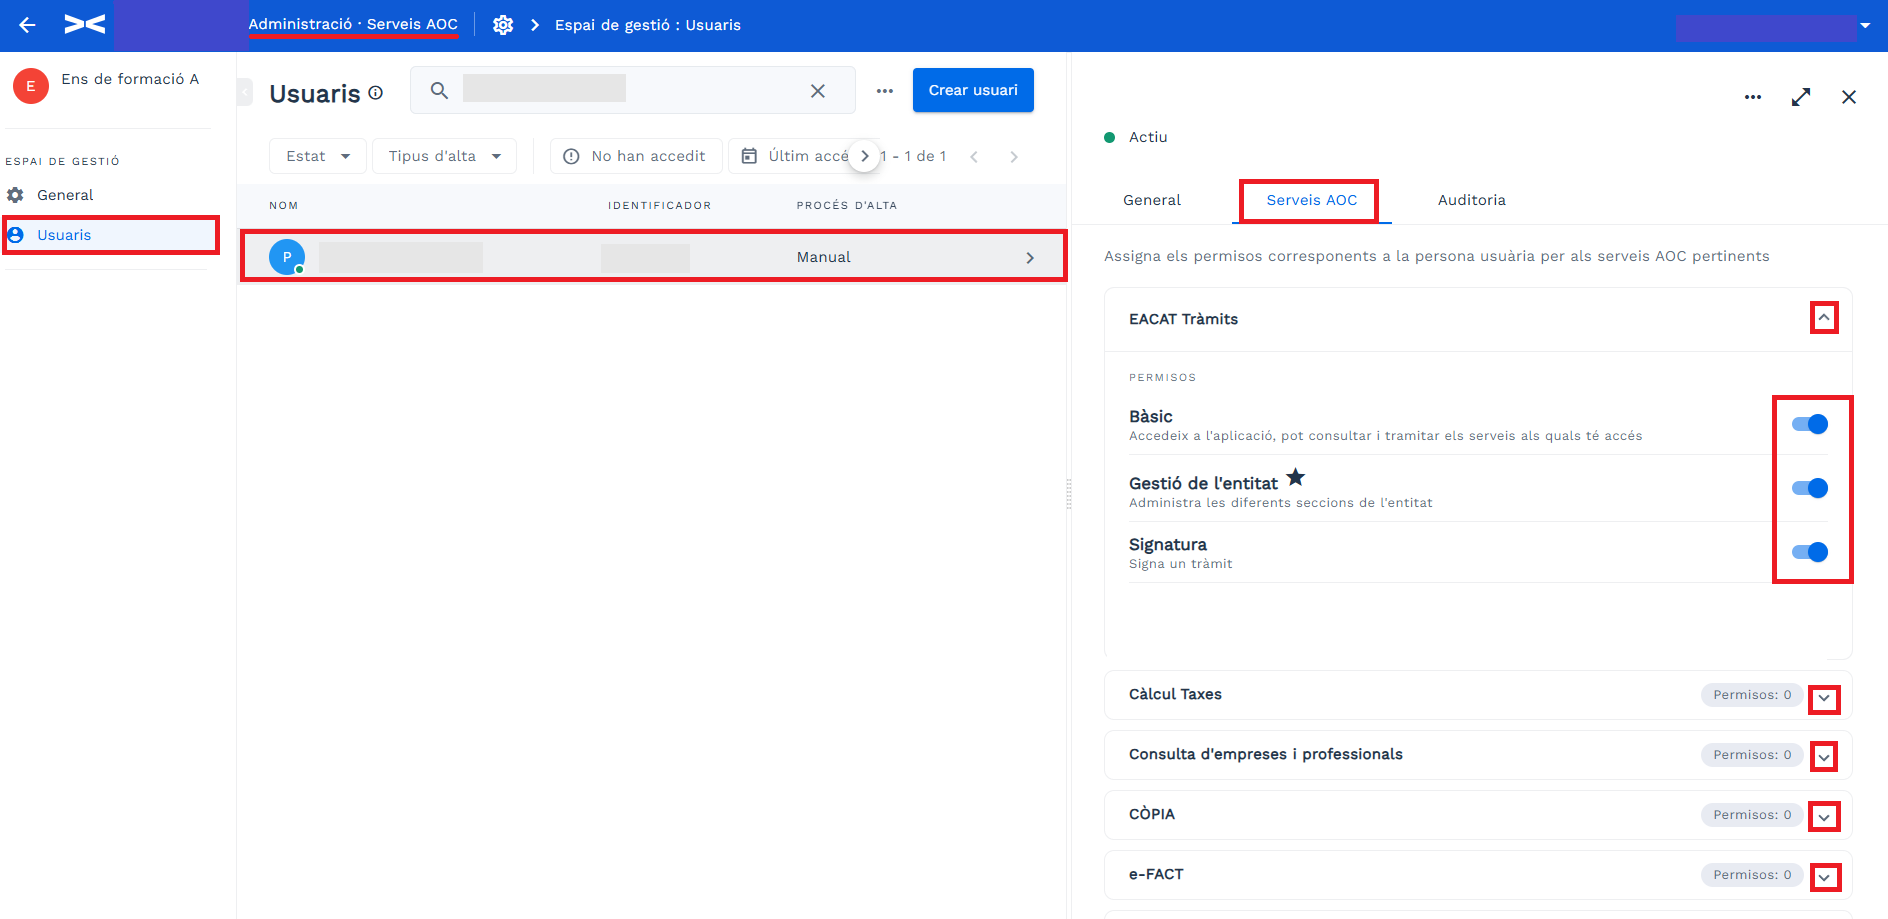Click the Manual cell in the user row

click(x=824, y=257)
